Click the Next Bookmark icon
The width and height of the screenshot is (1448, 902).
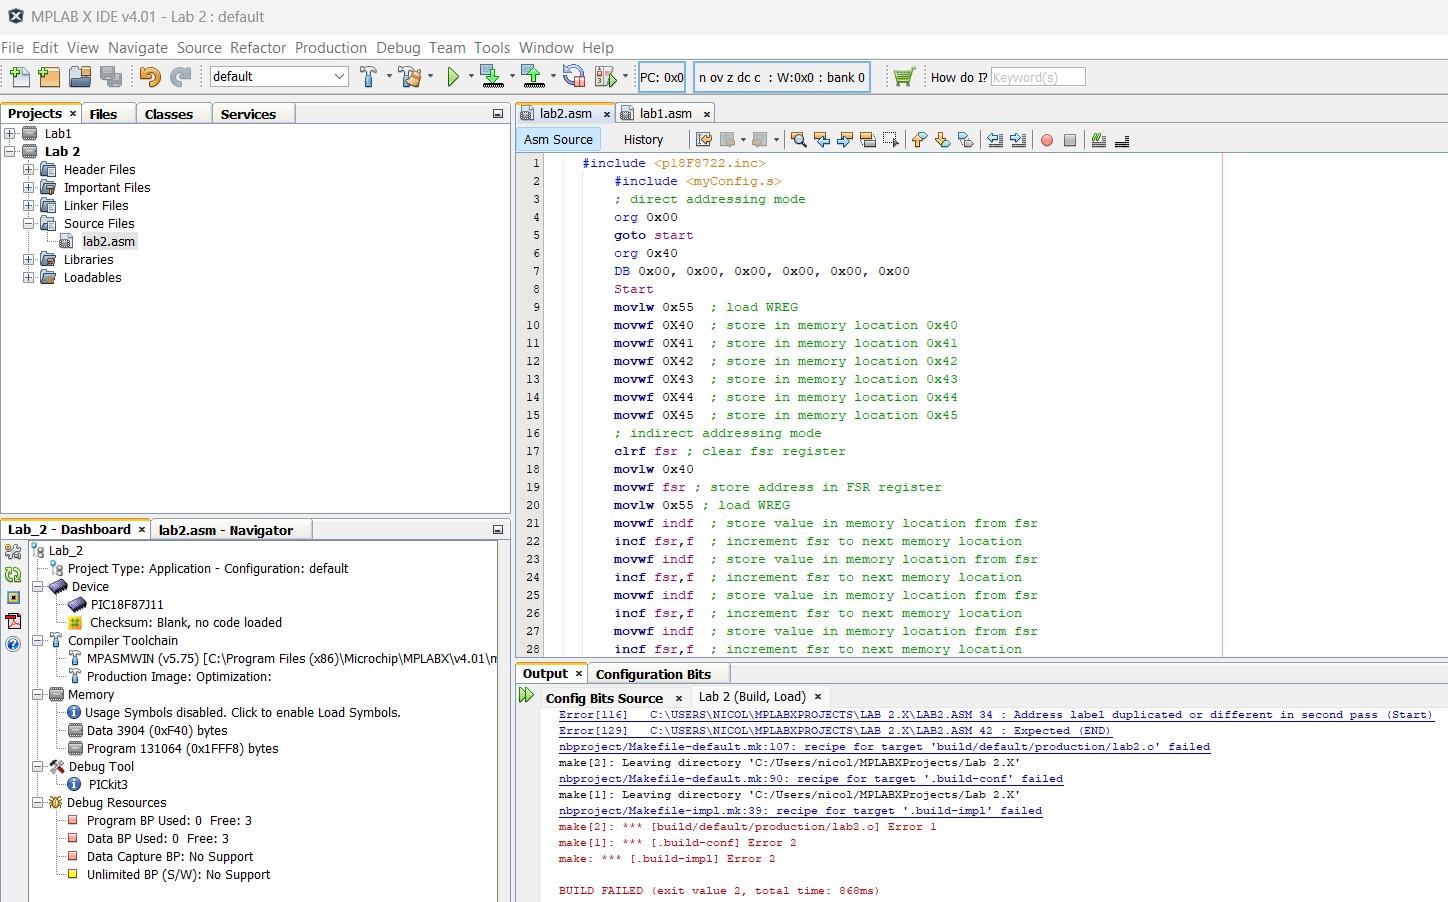(x=942, y=140)
